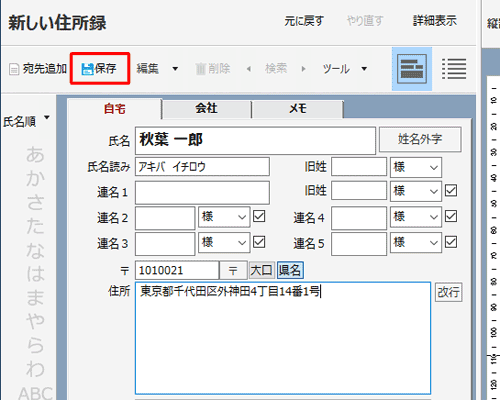Screen dimensions: 500x400
Task: Click the 姓名外字 button
Action: [420, 139]
